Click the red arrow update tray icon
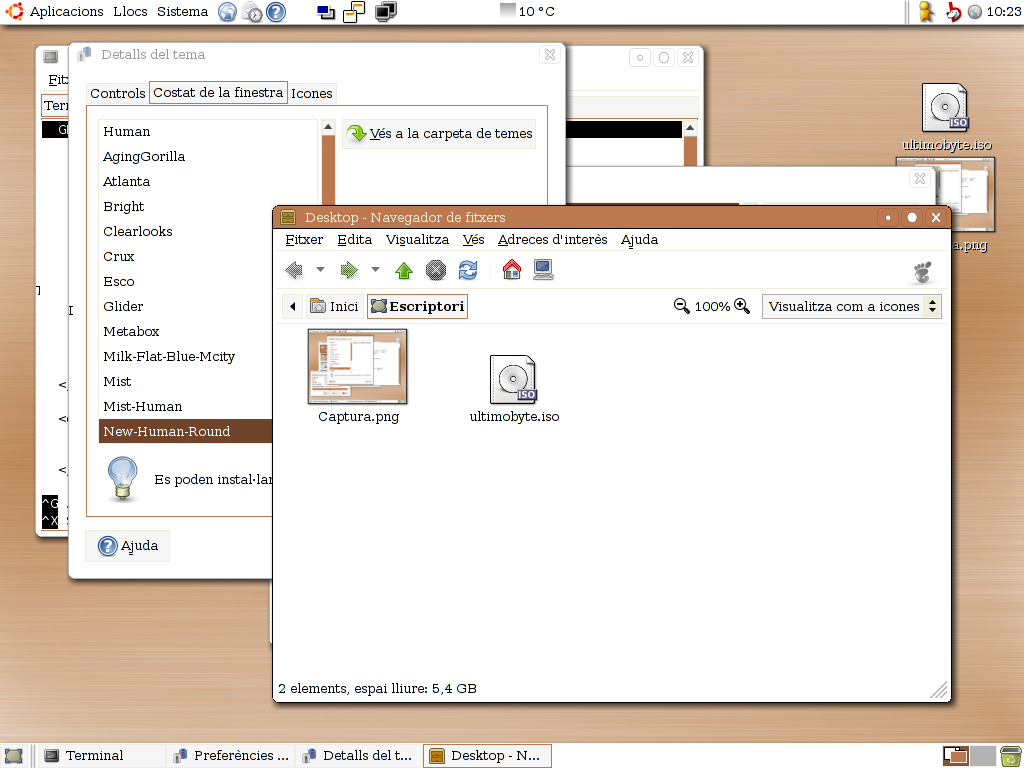Image resolution: width=1024 pixels, height=768 pixels. (953, 12)
